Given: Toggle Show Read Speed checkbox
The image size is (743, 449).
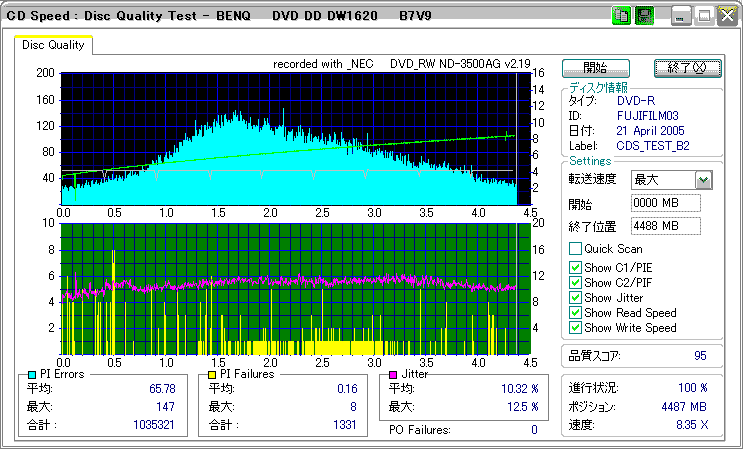Looking at the screenshot, I should 575,312.
